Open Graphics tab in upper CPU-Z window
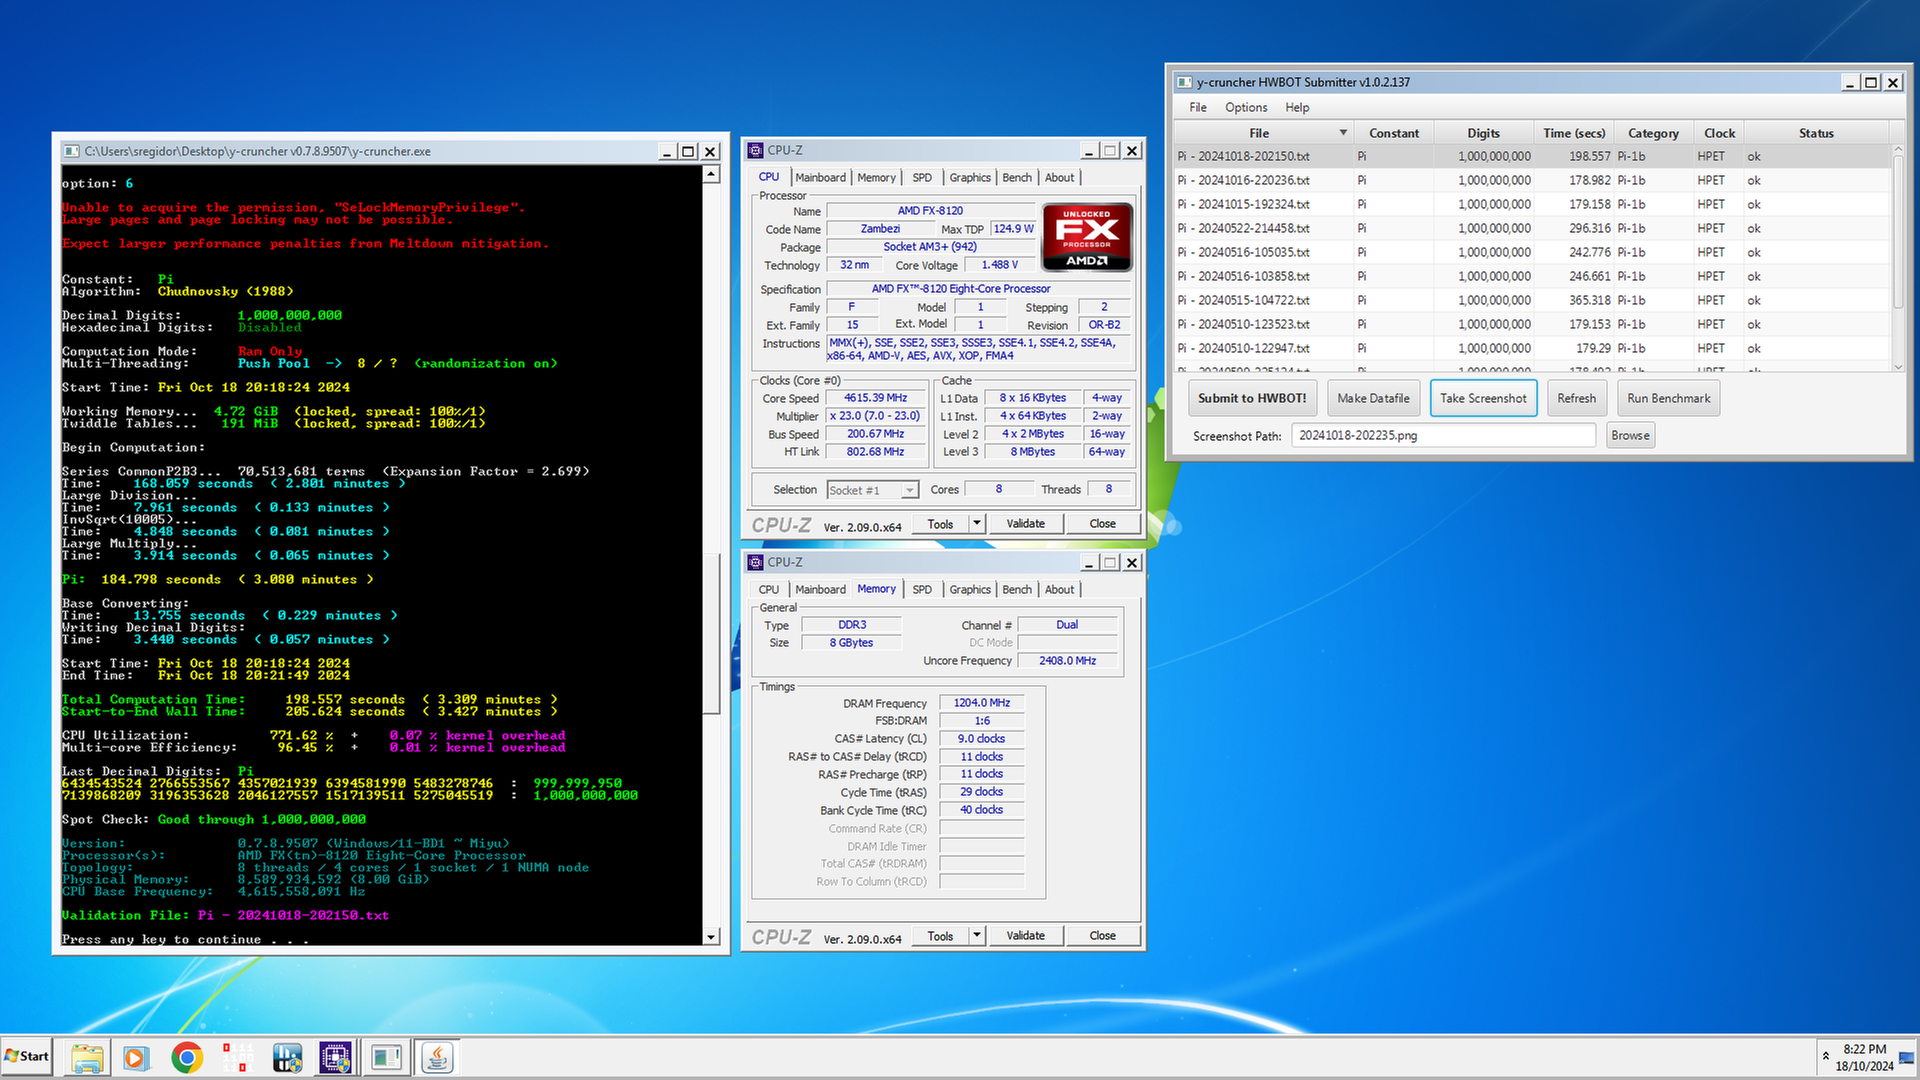 pos(970,177)
